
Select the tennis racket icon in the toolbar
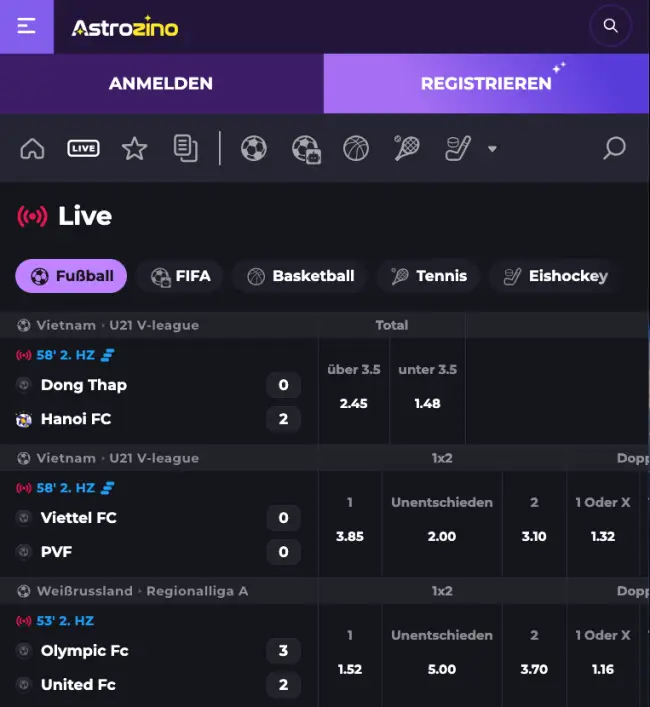(x=407, y=148)
